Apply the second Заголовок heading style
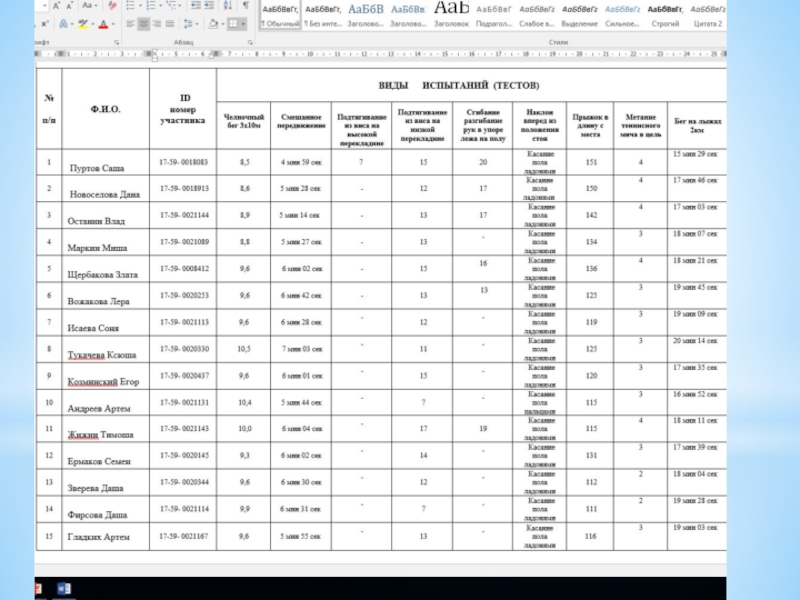 [x=408, y=14]
